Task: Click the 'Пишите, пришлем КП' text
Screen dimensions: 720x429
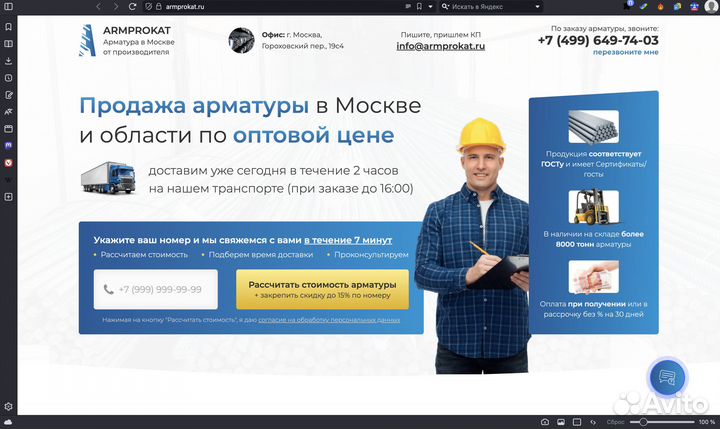Action: coord(440,35)
